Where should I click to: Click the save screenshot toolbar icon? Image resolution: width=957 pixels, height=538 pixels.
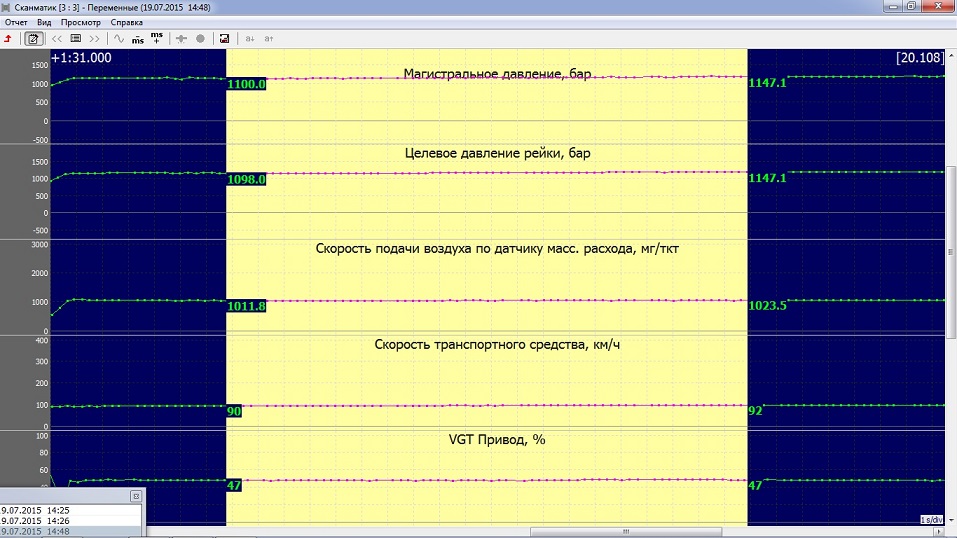pos(225,38)
